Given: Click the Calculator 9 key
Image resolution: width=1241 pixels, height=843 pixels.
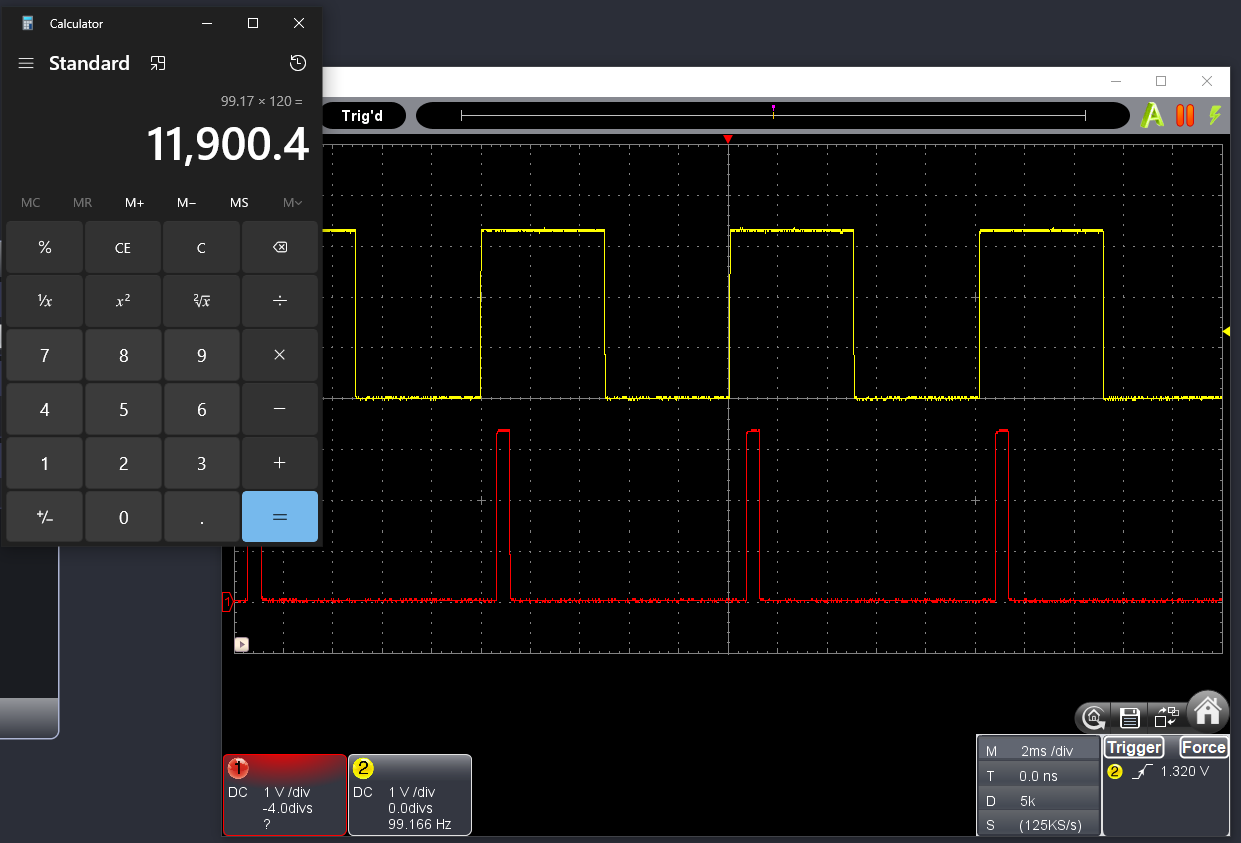Looking at the screenshot, I should pos(201,355).
